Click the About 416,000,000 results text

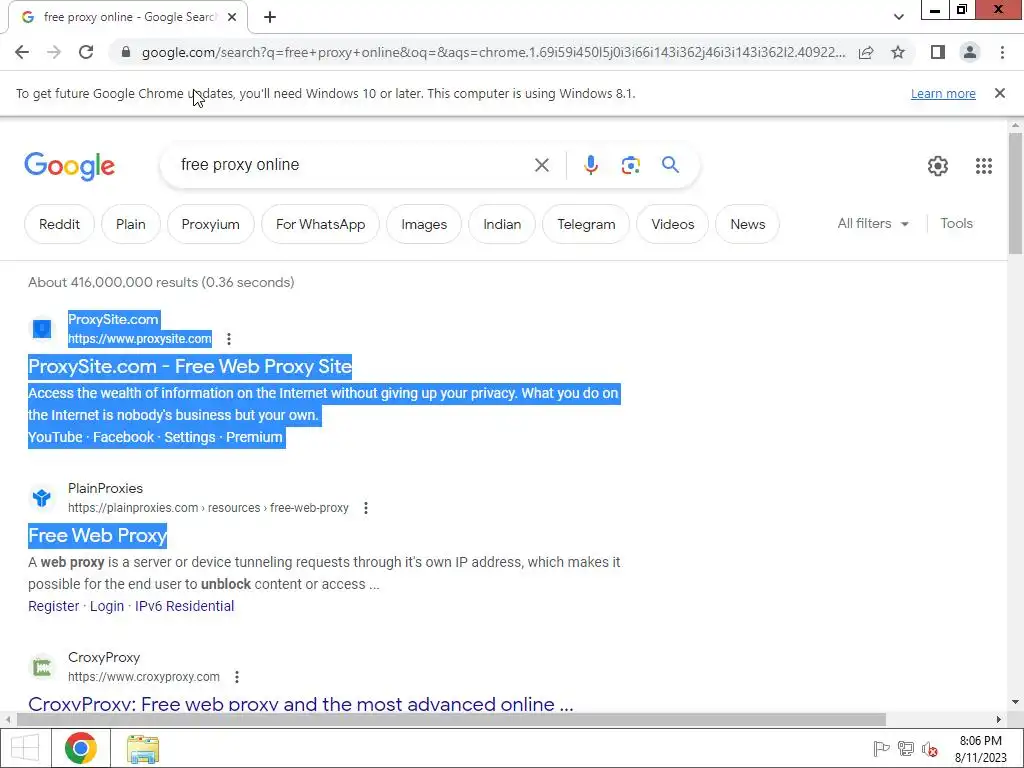[161, 282]
